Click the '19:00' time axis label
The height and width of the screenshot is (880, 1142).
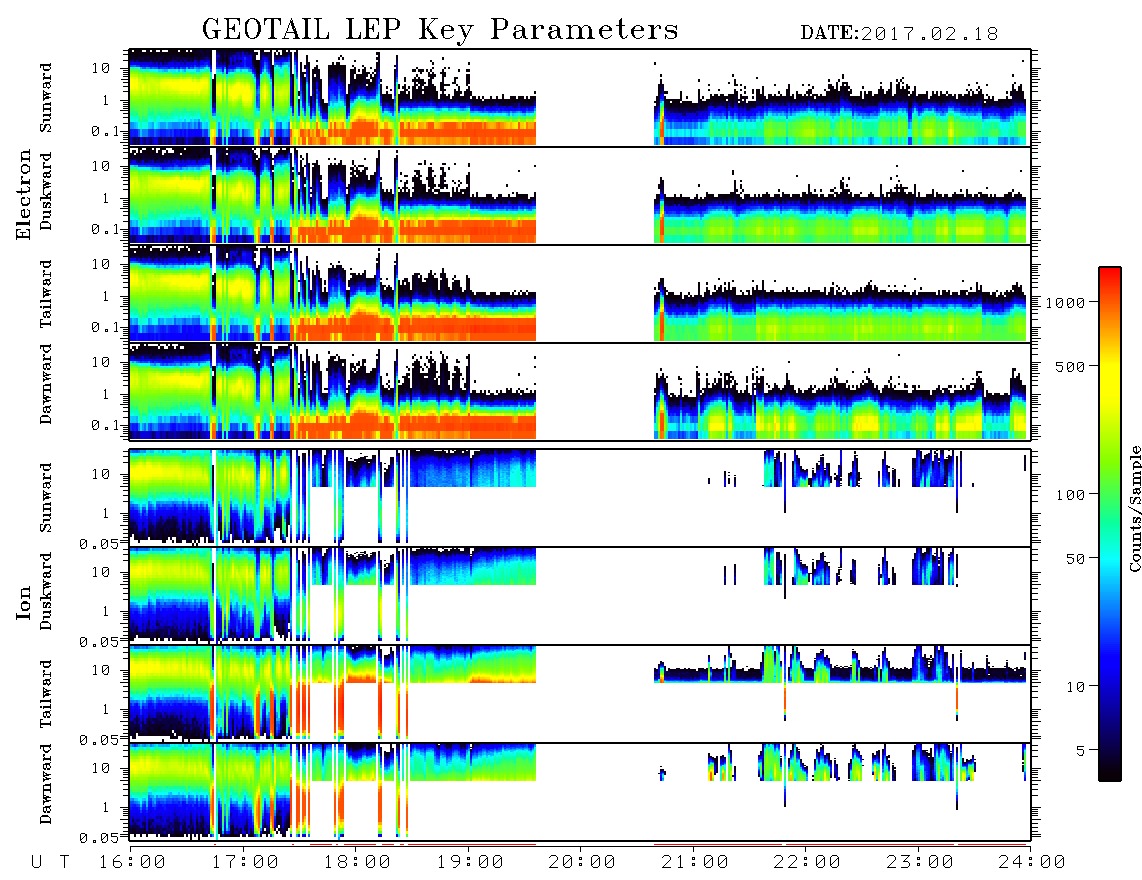[470, 863]
